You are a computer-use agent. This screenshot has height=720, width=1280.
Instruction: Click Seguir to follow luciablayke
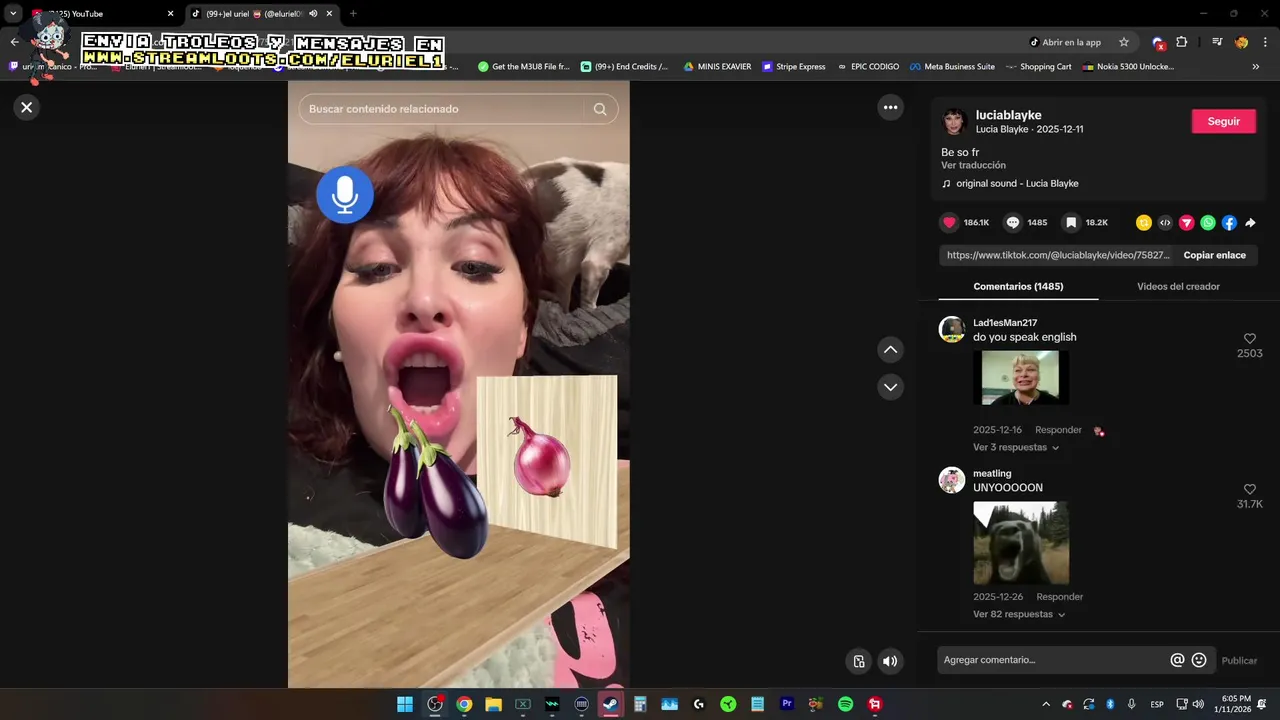pyautogui.click(x=1223, y=121)
